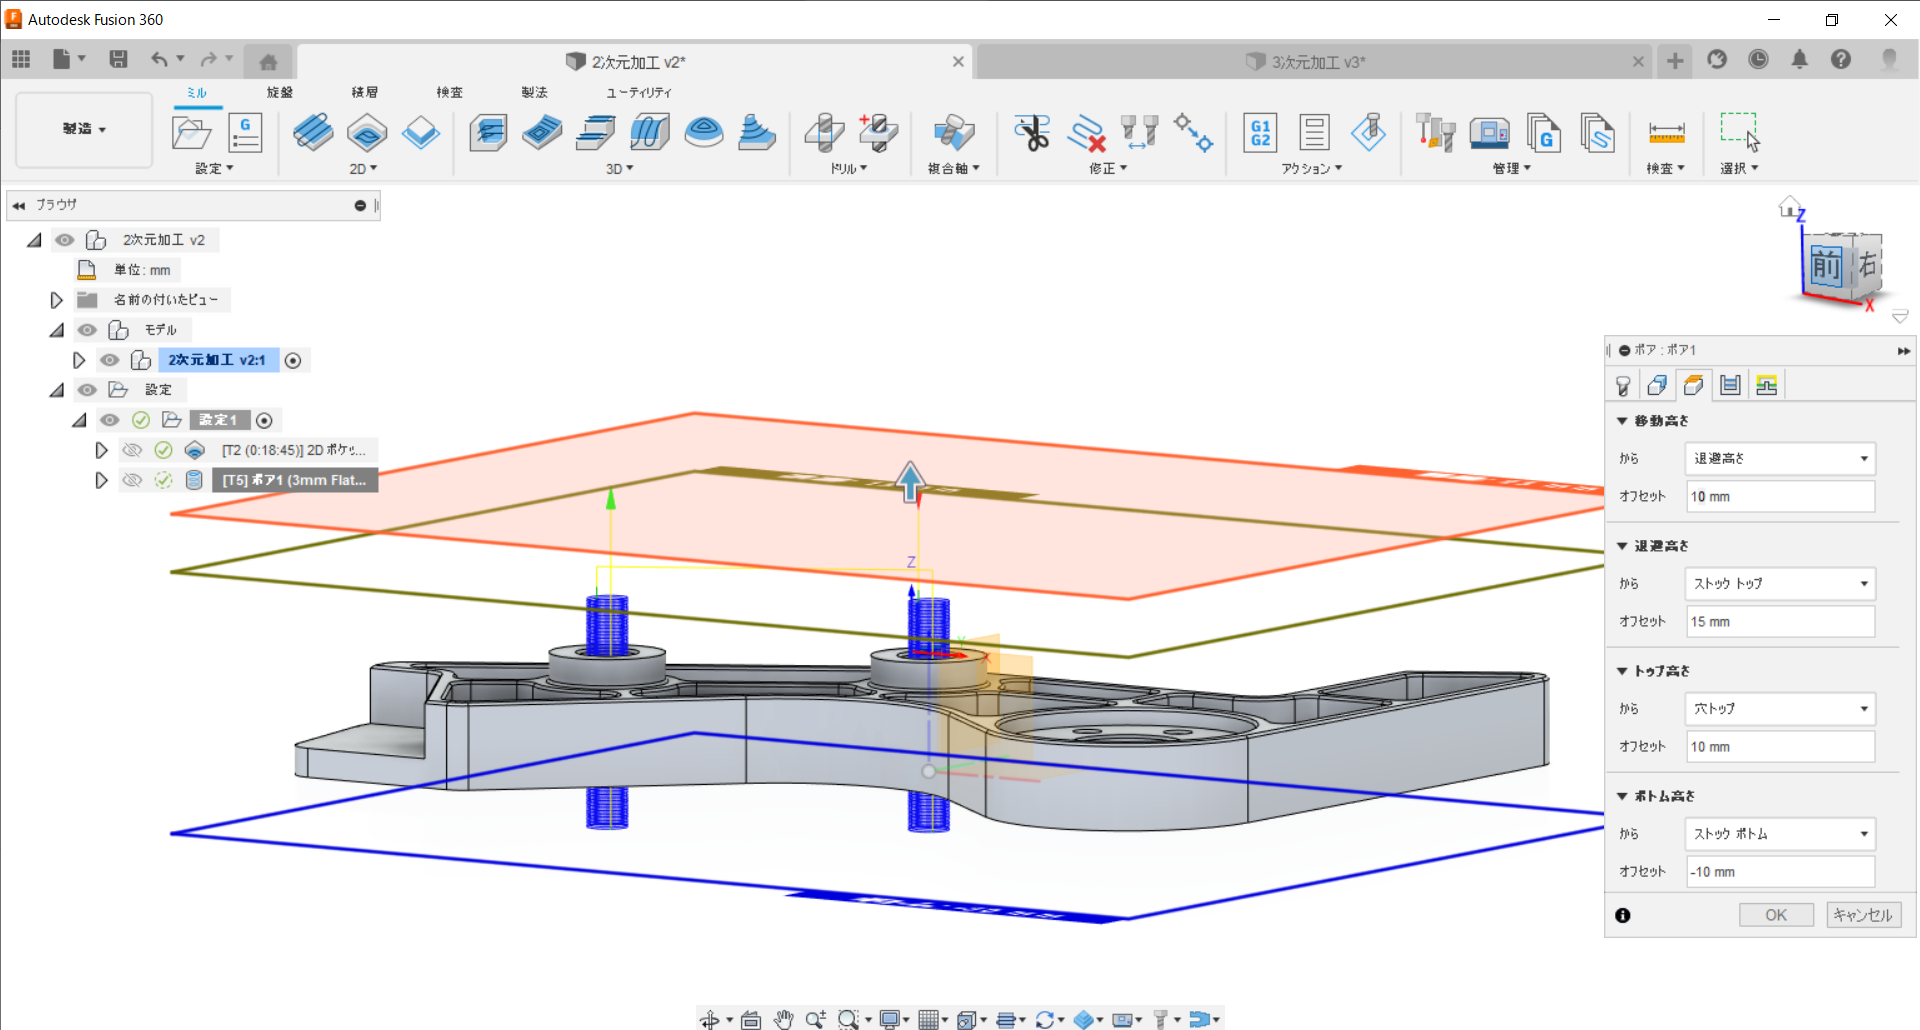The height and width of the screenshot is (1030, 1920).
Task: Toggle visibility of the モデル node
Action: 88,330
